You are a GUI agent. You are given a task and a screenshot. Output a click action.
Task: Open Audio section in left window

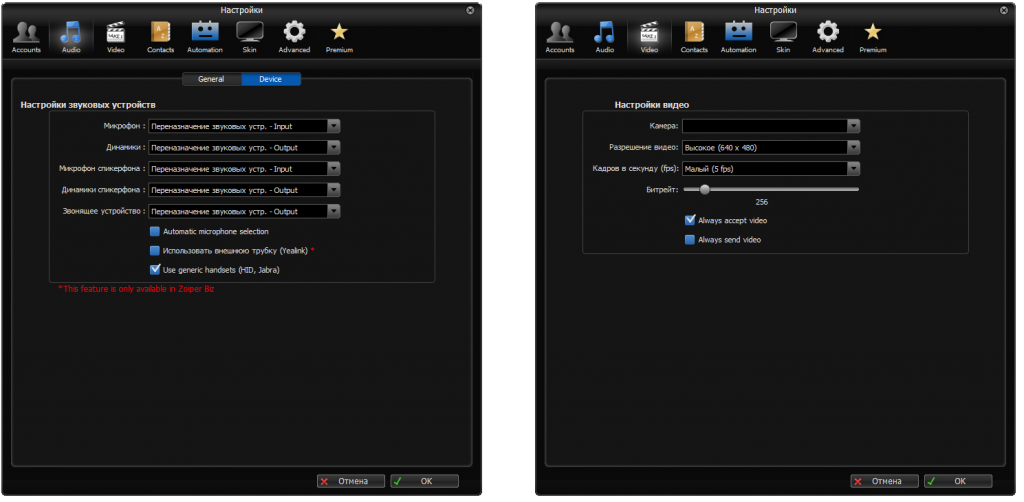(71, 38)
